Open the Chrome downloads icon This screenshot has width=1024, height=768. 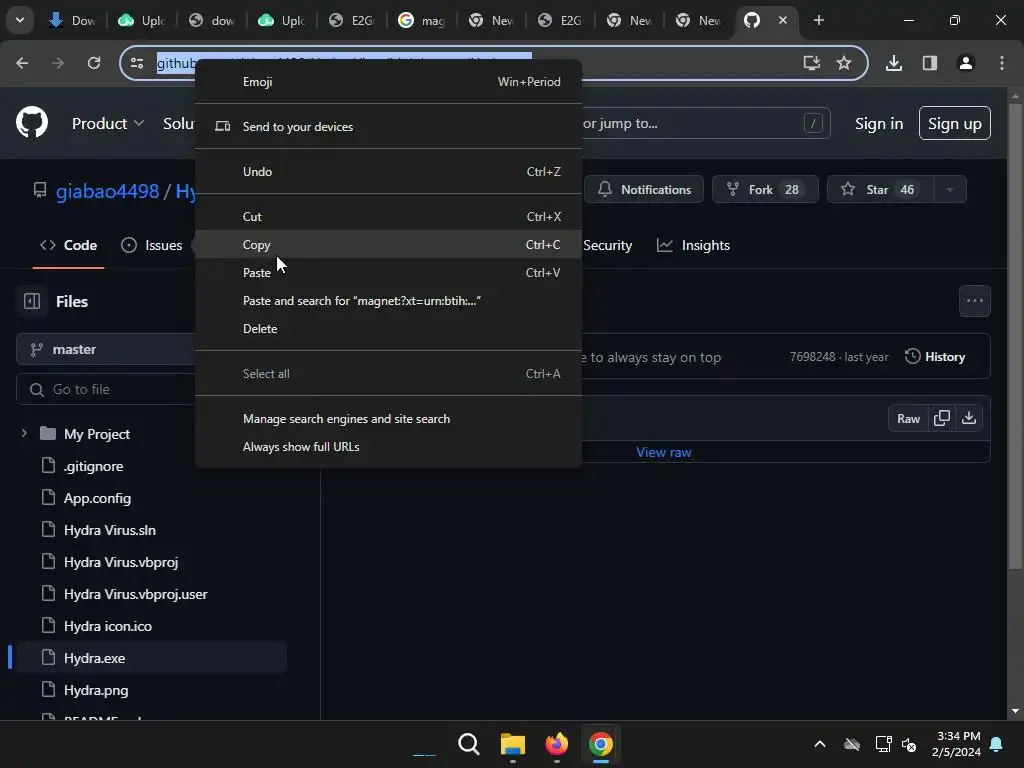893,63
